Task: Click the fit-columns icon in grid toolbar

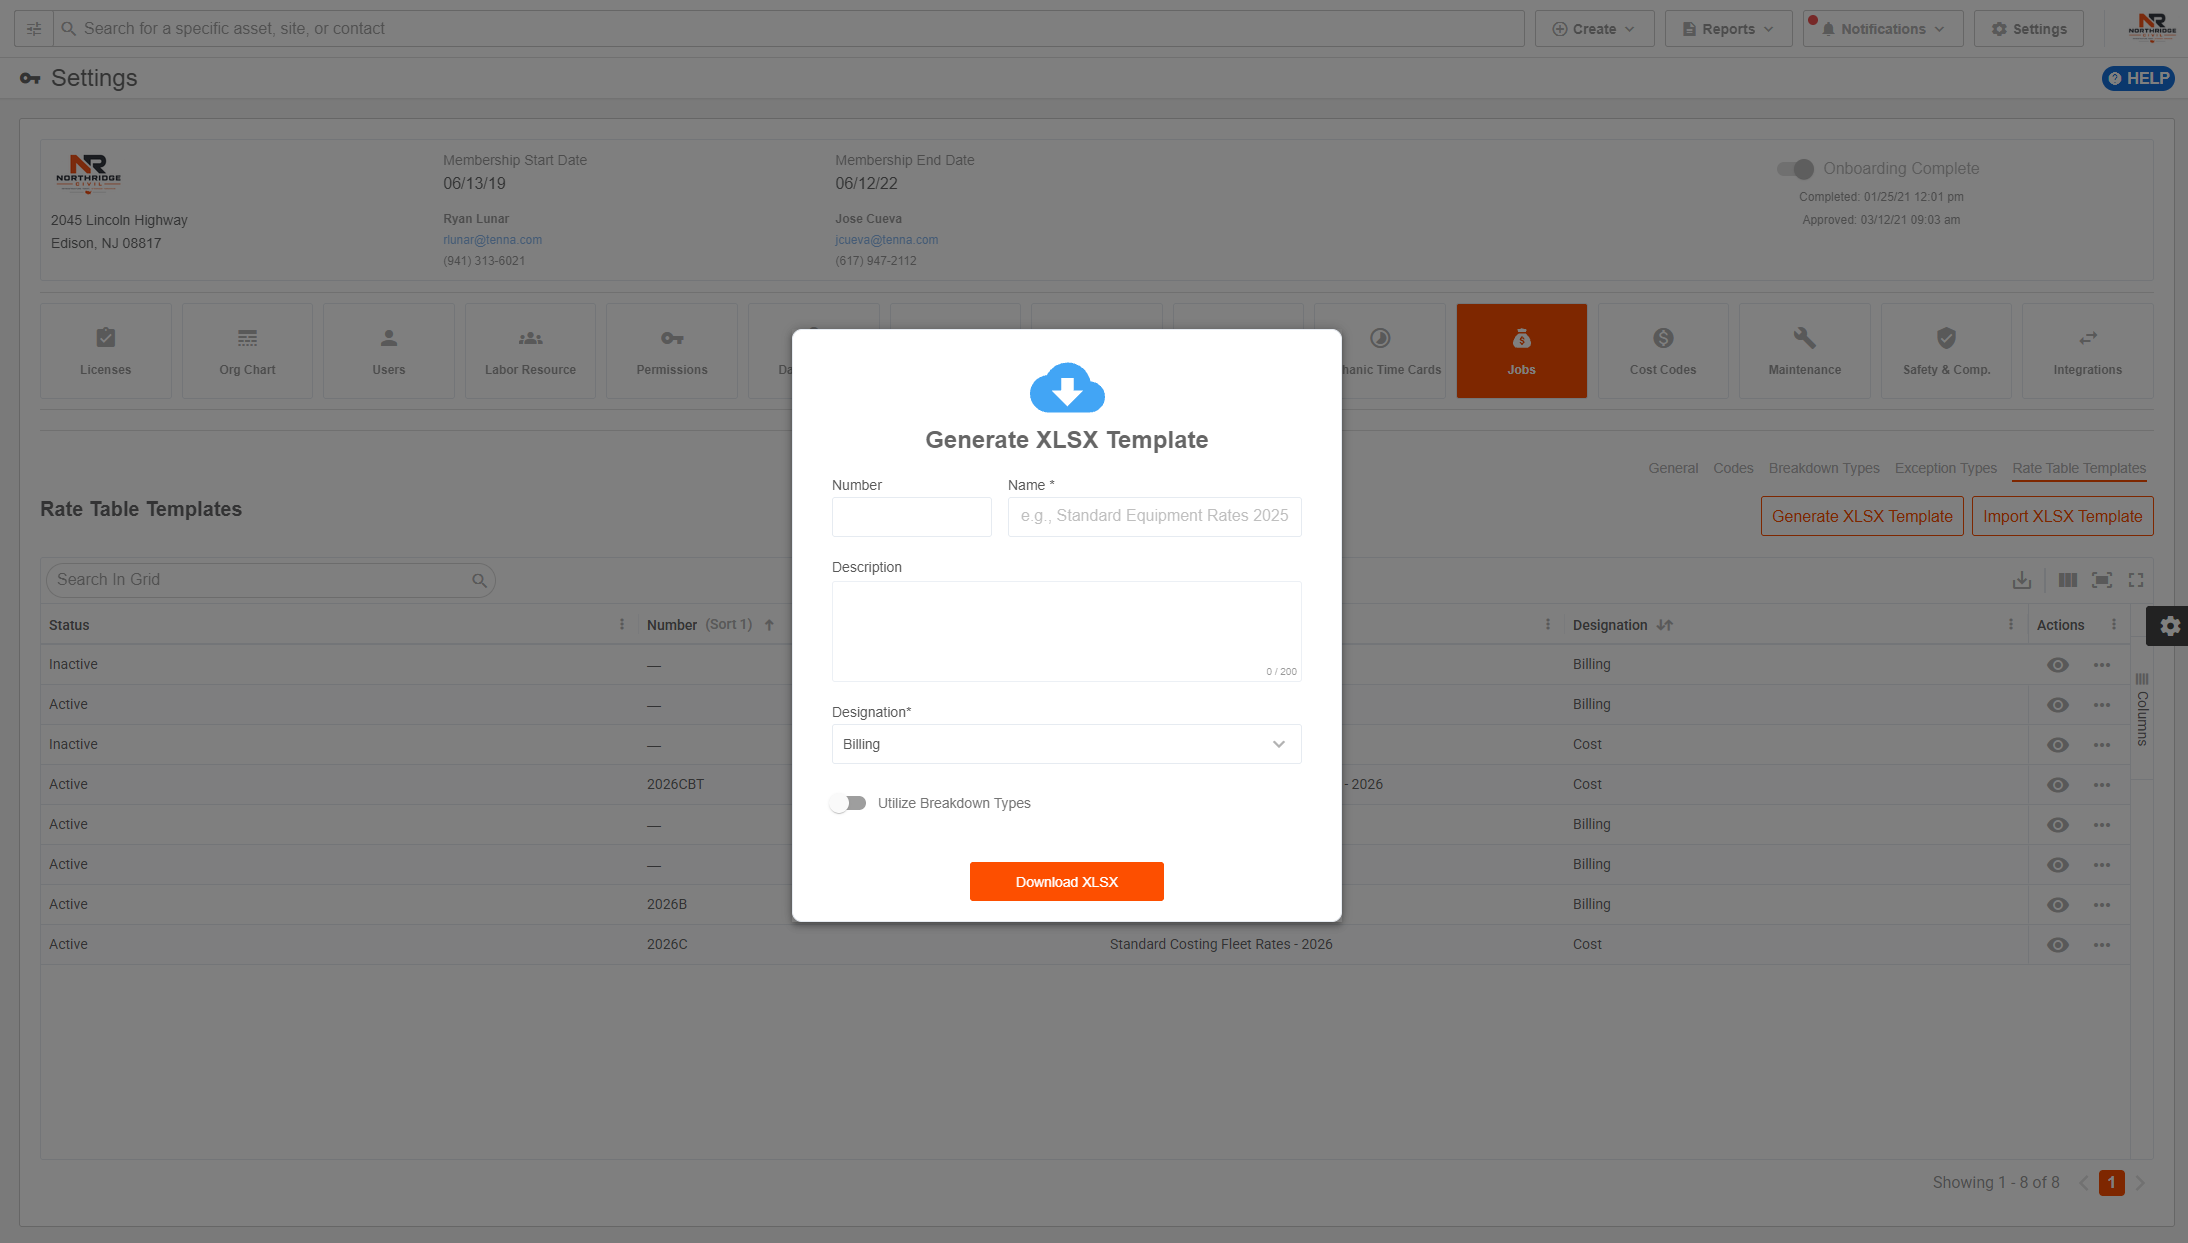Action: [x=2102, y=580]
